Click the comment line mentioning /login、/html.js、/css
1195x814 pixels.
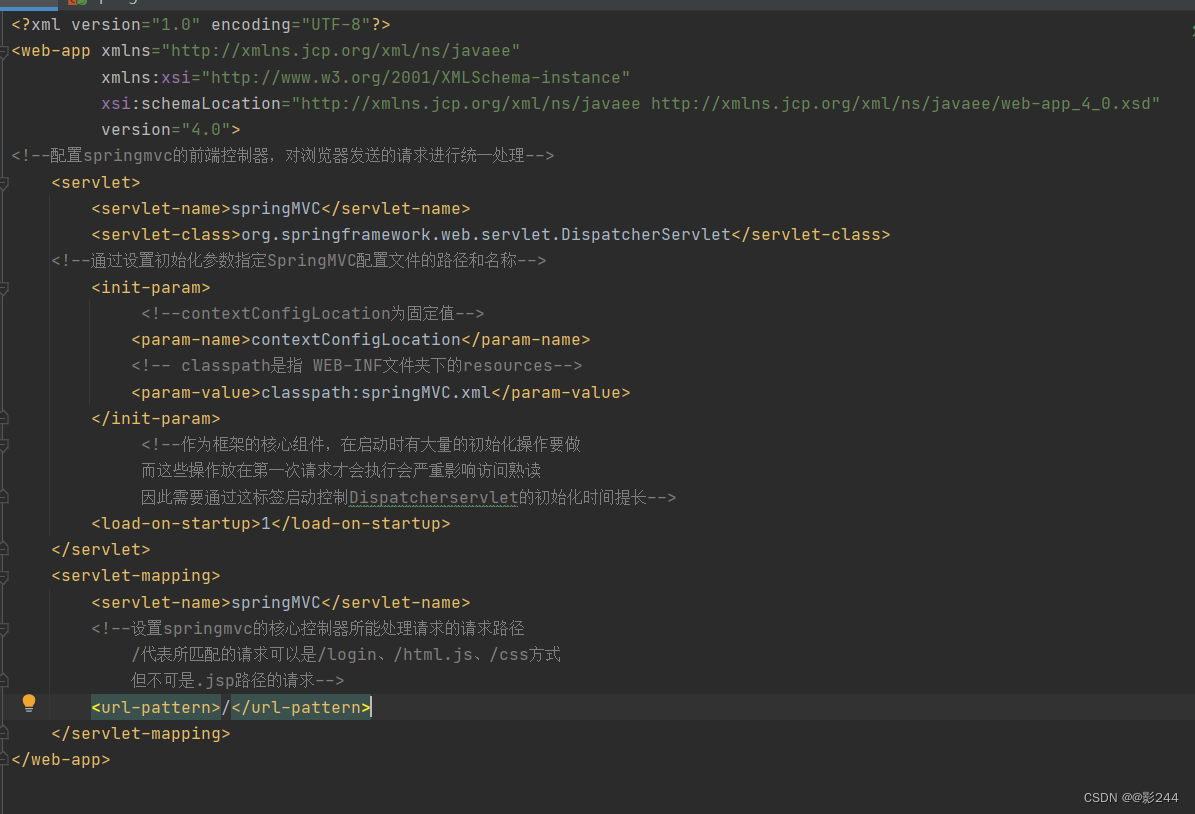346,655
